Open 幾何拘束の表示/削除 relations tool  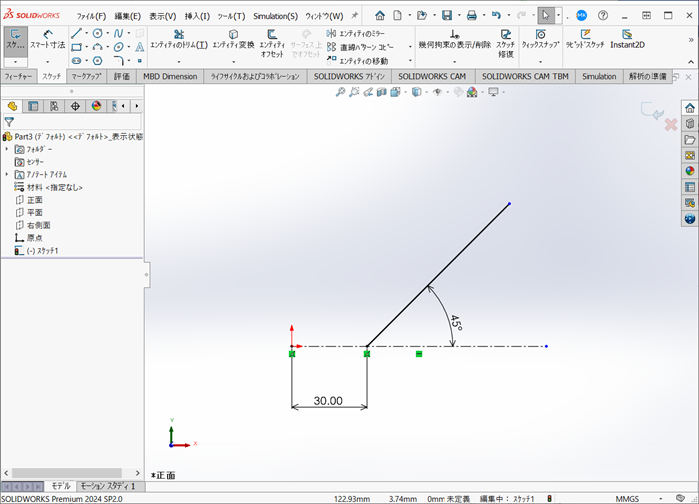pyautogui.click(x=454, y=40)
